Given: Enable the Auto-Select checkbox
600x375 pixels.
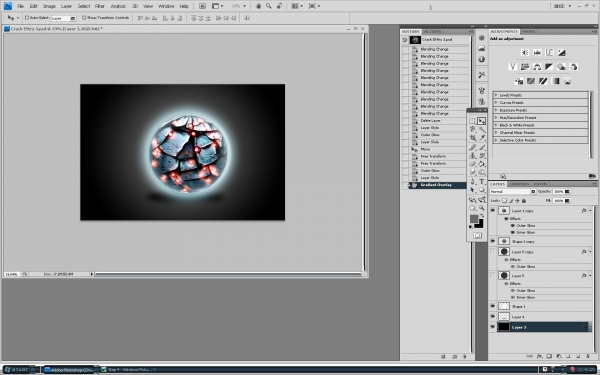Looking at the screenshot, I should [27, 18].
